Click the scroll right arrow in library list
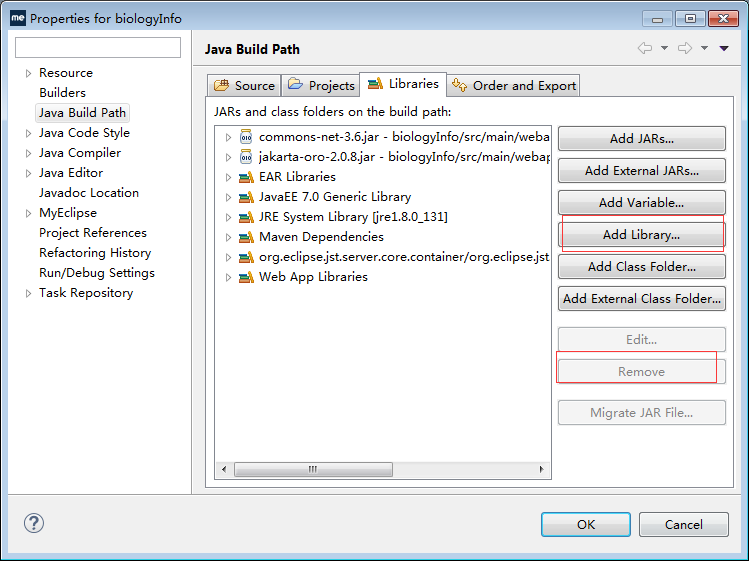This screenshot has height=561, width=749. pos(541,469)
